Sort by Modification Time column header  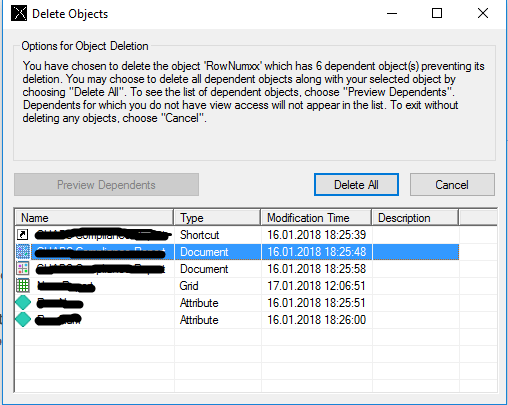tap(316, 218)
